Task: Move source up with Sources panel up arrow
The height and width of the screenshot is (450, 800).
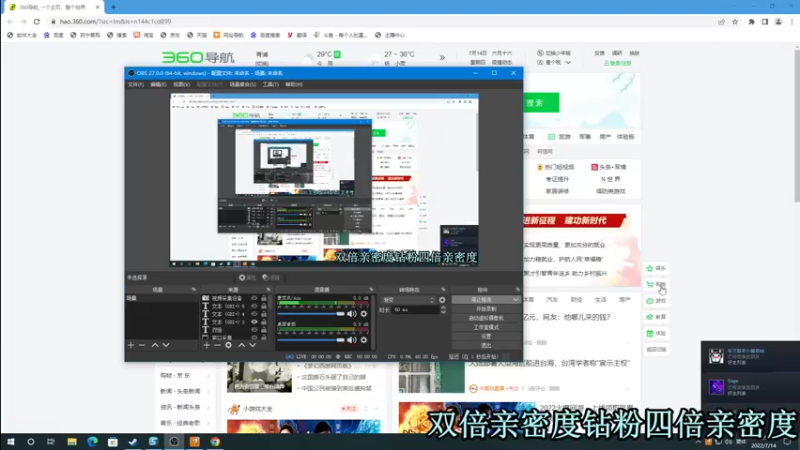Action: (x=241, y=345)
